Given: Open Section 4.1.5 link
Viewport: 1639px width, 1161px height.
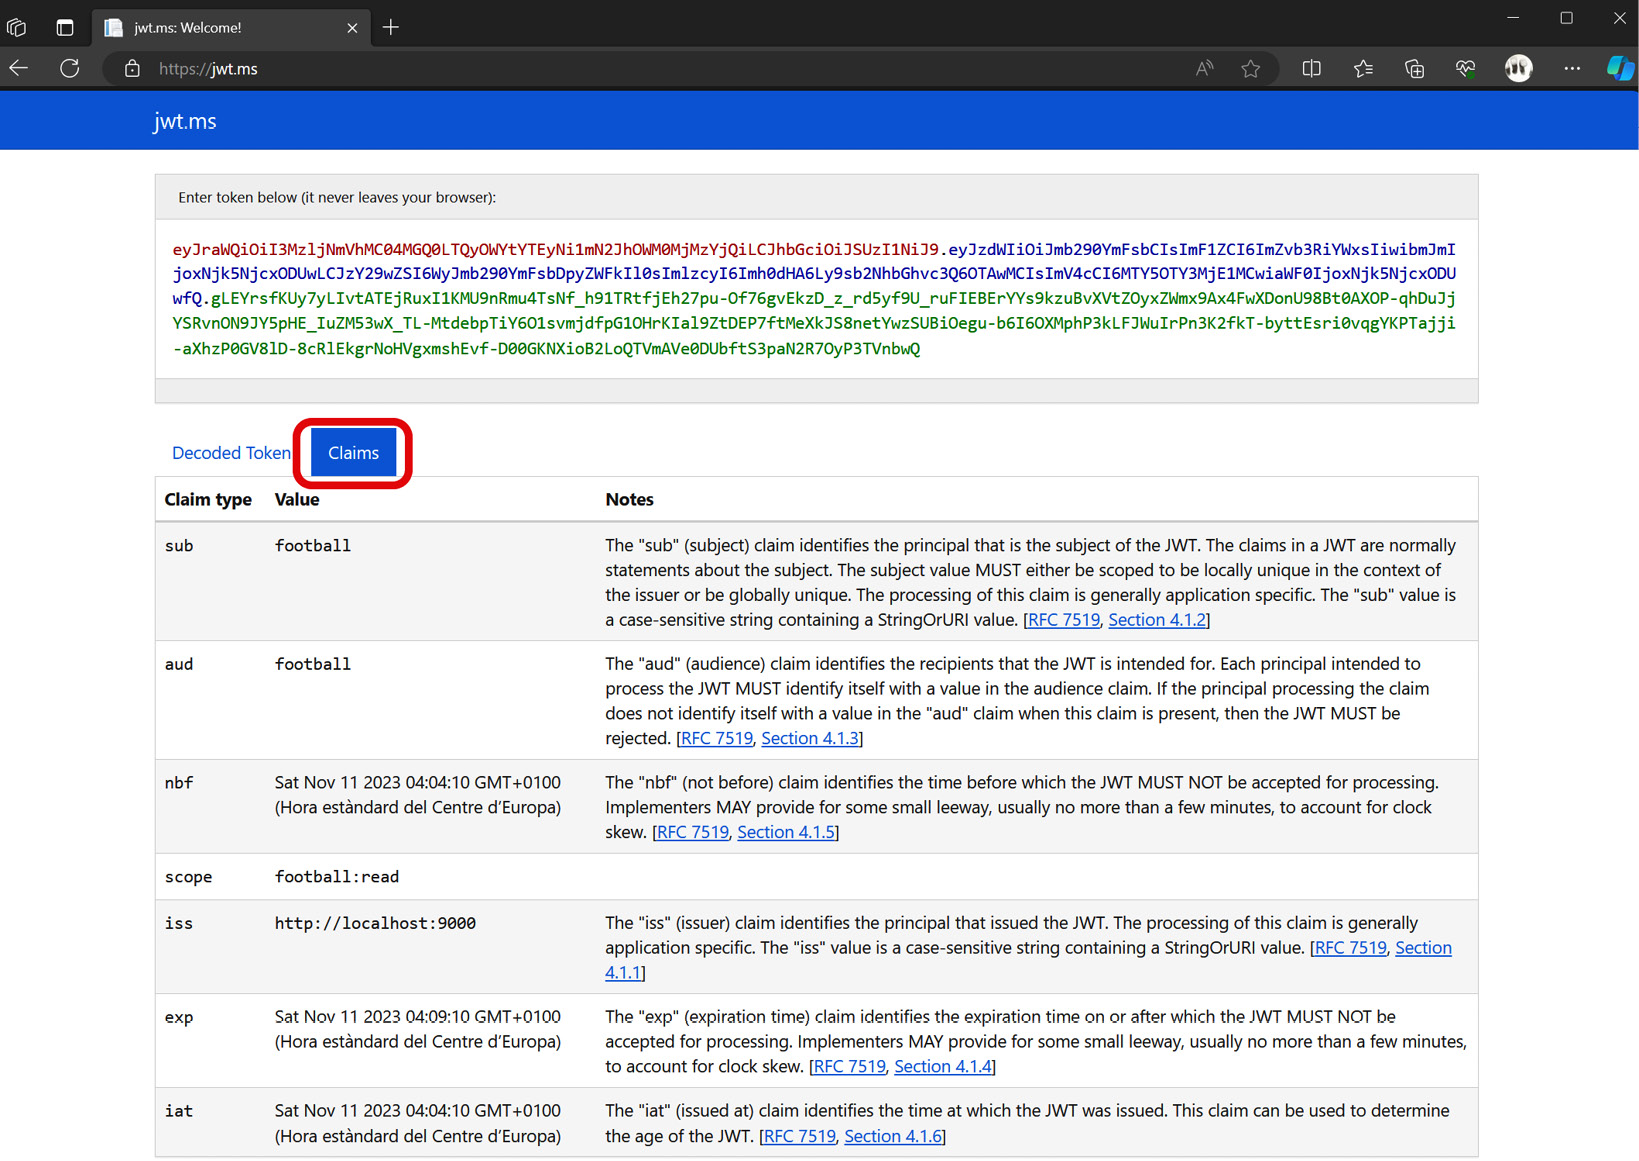Looking at the screenshot, I should pos(786,832).
